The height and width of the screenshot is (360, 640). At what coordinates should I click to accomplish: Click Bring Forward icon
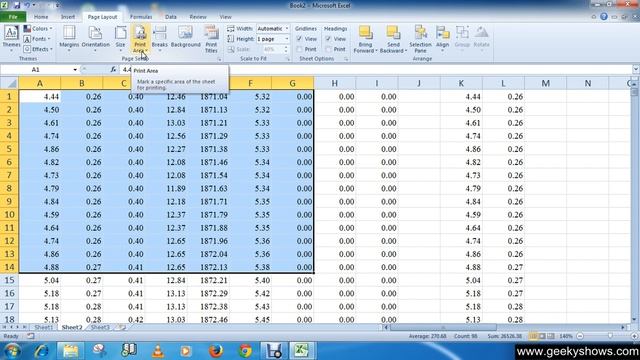tap(365, 33)
